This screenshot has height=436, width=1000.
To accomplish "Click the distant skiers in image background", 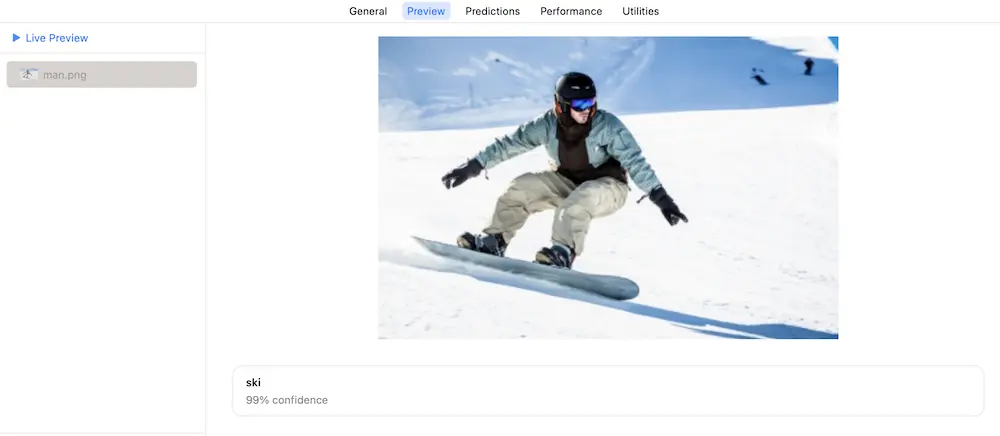I will click(x=781, y=71).
